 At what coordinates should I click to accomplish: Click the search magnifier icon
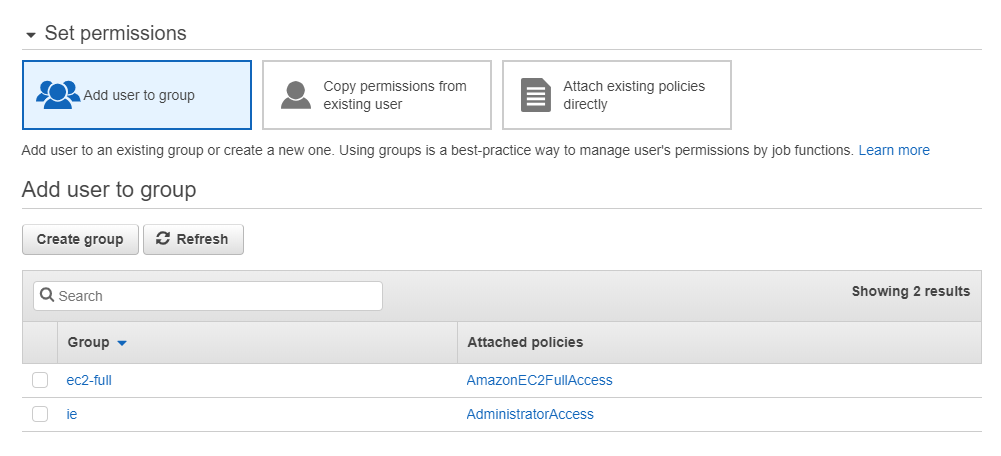tap(47, 295)
